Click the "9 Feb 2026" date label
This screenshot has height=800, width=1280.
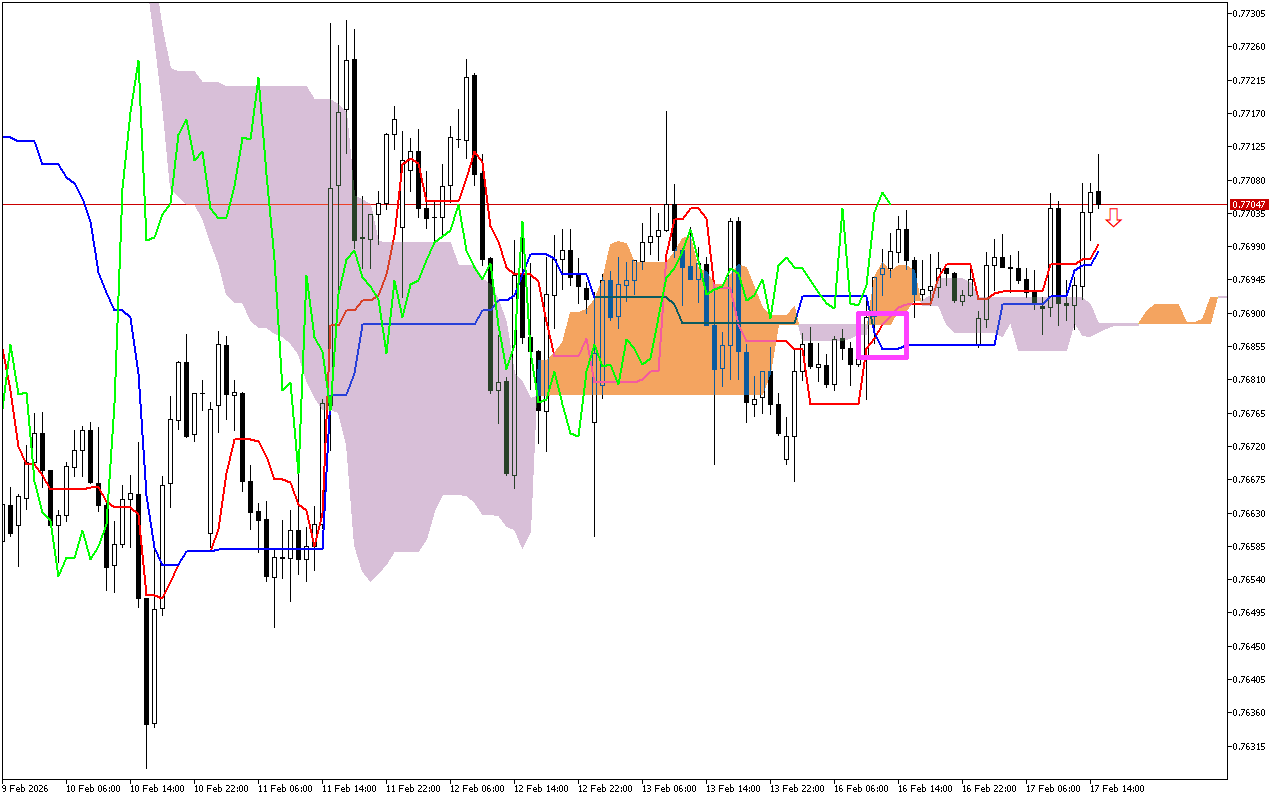25,788
